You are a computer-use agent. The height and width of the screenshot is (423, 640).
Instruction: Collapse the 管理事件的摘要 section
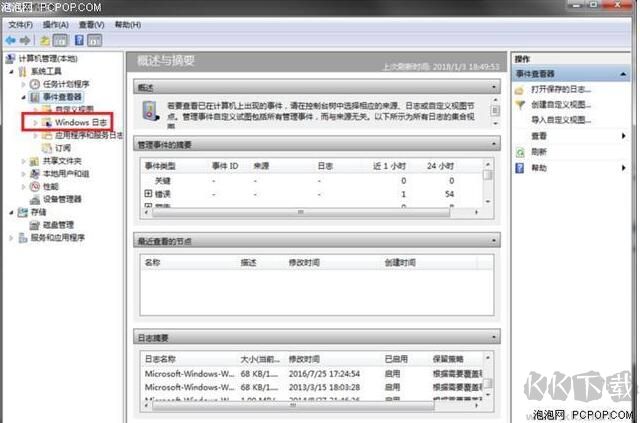pyautogui.click(x=494, y=144)
